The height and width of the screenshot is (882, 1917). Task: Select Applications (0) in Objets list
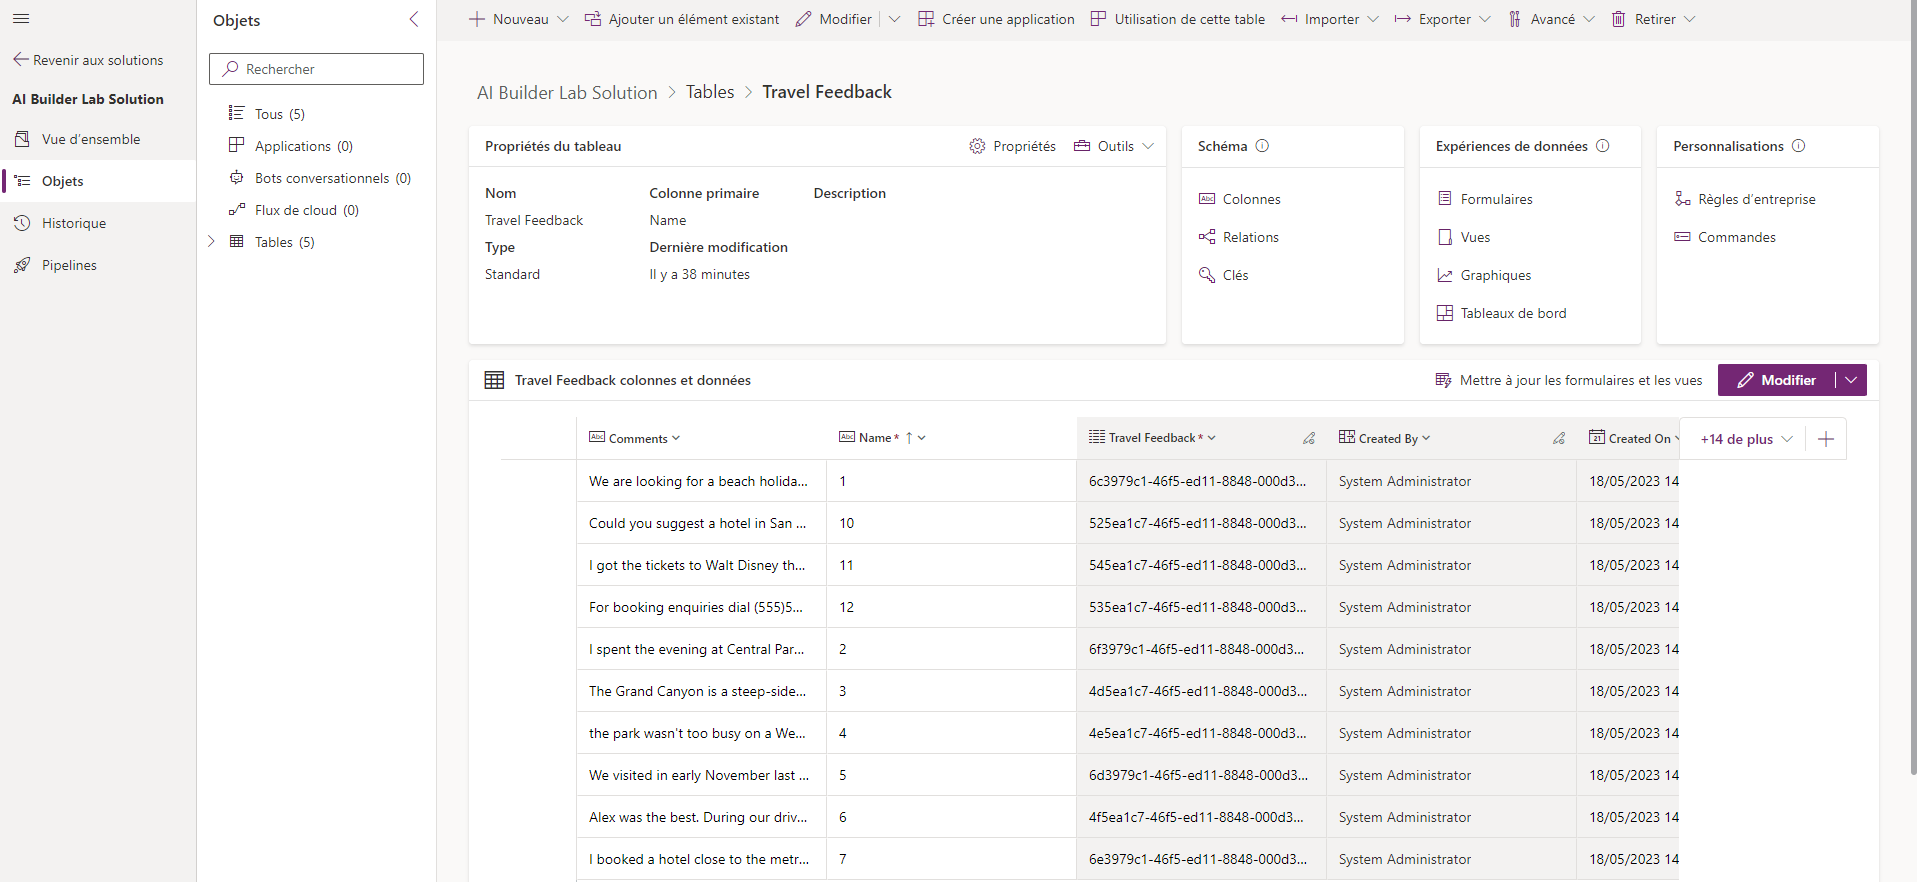click(x=303, y=146)
